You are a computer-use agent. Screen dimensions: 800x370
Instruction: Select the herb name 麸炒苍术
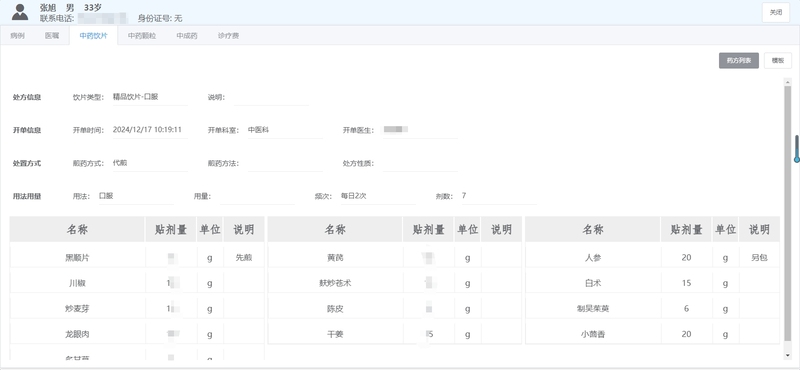pos(335,283)
